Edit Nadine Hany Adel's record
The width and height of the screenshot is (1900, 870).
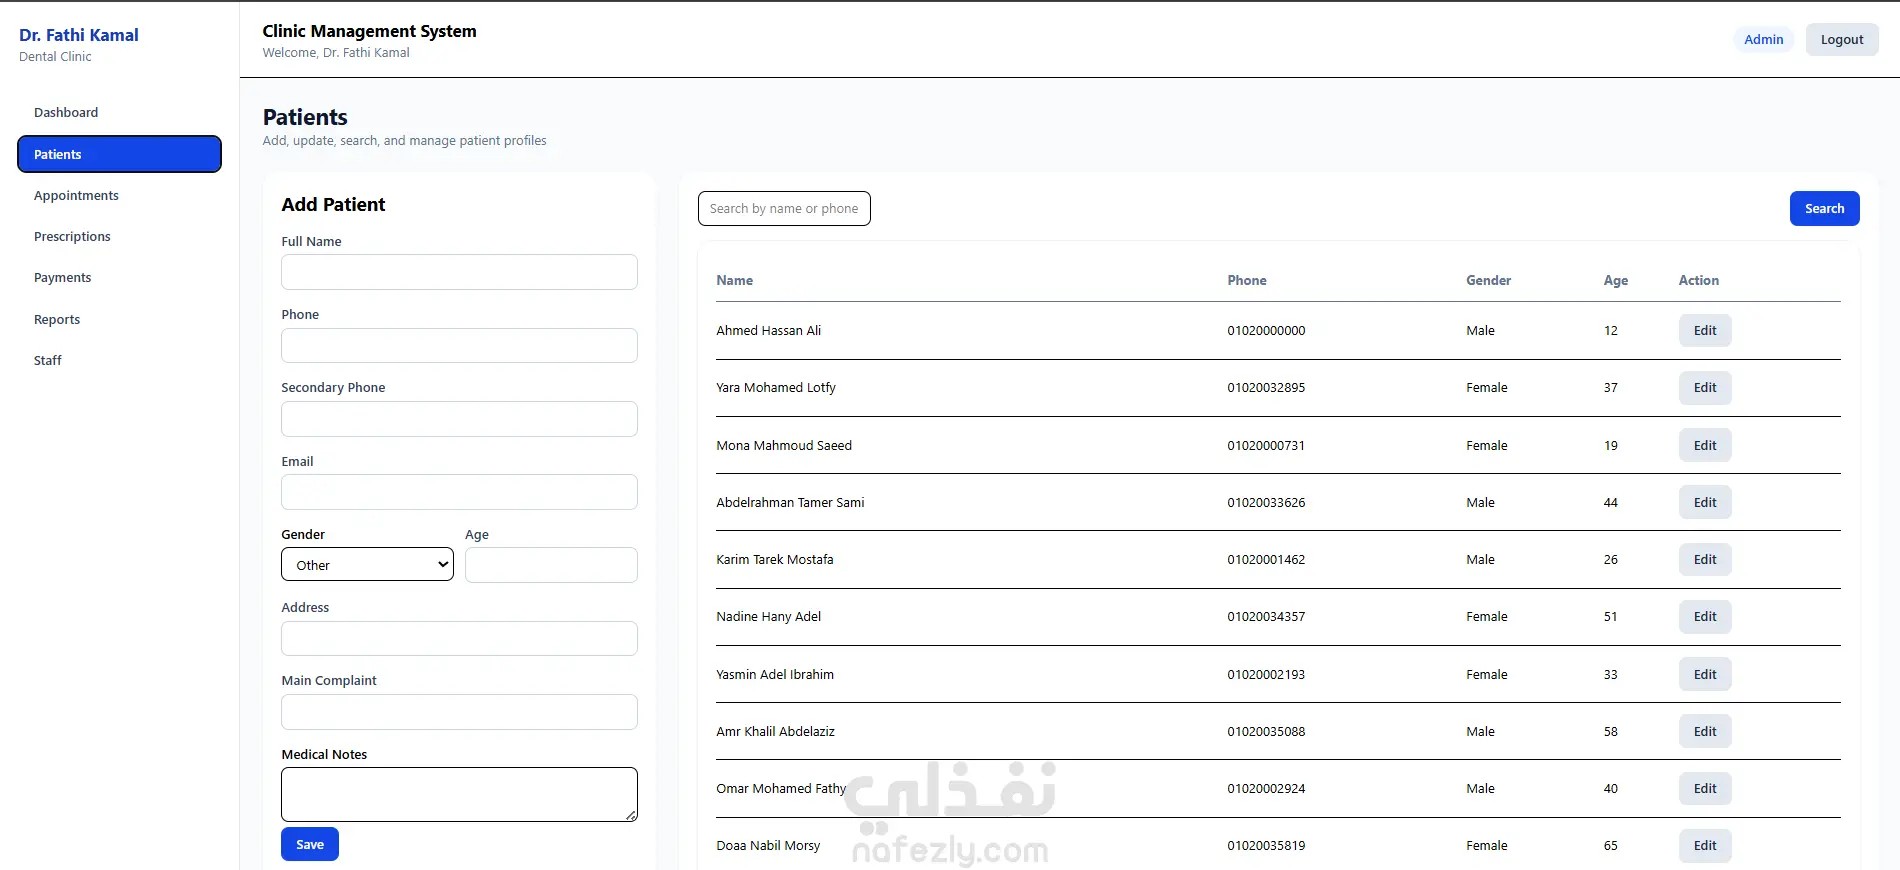(x=1705, y=617)
